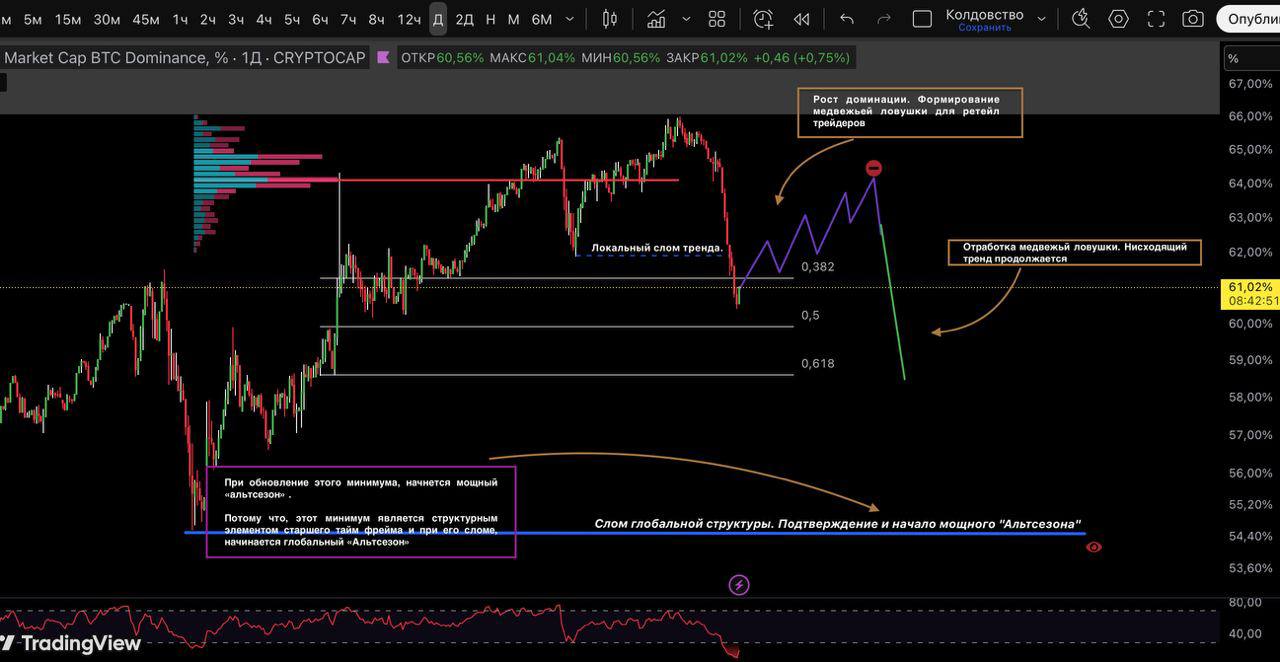
Task: Take a chart snapshot with camera icon
Action: [x=1193, y=19]
